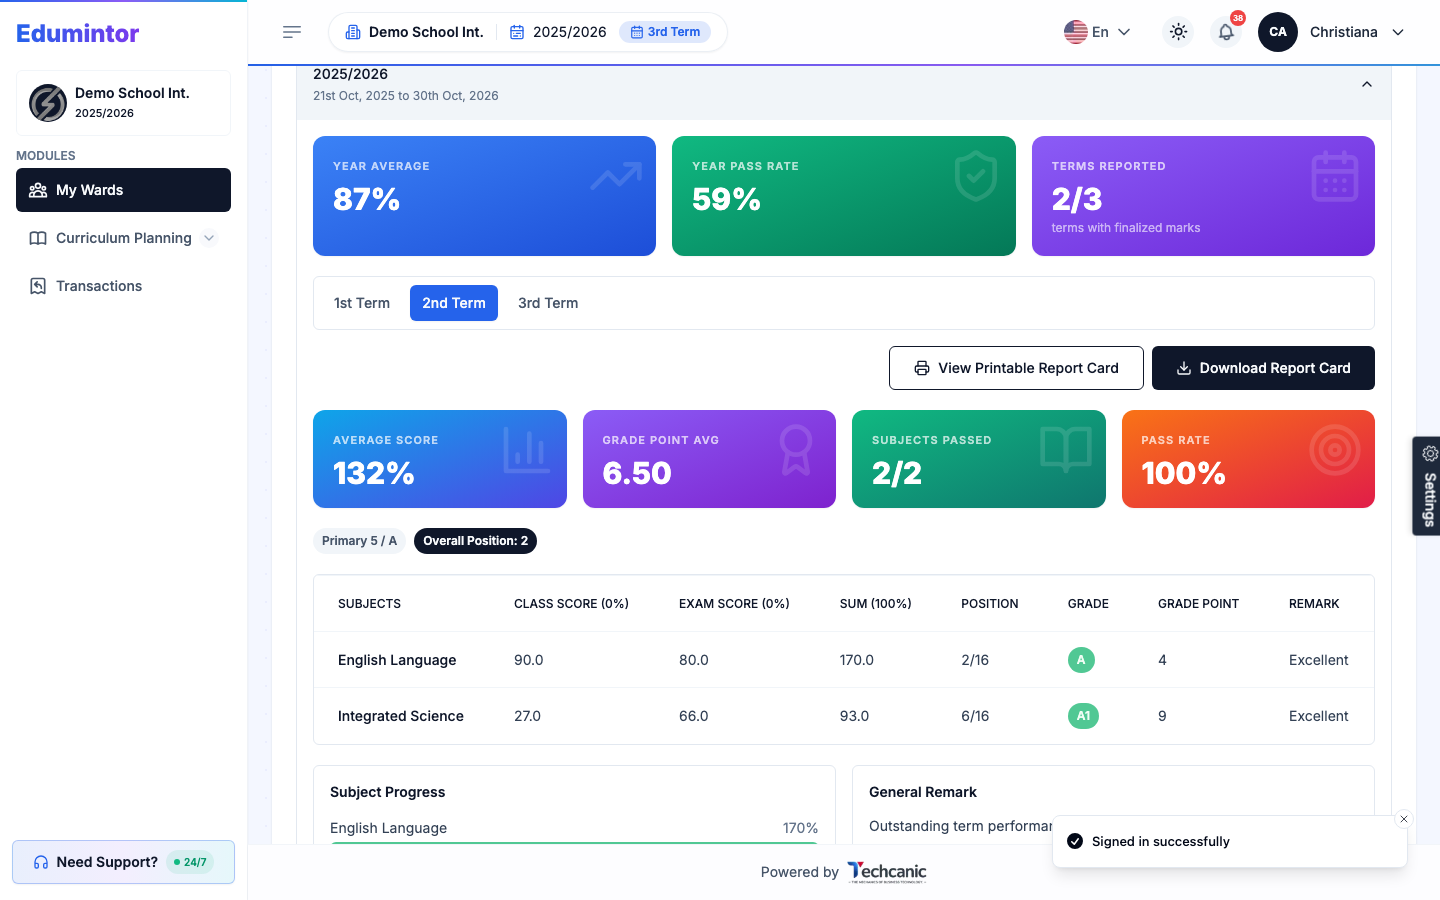Click the Curriculum Planning book icon
This screenshot has width=1440, height=900.
click(38, 238)
